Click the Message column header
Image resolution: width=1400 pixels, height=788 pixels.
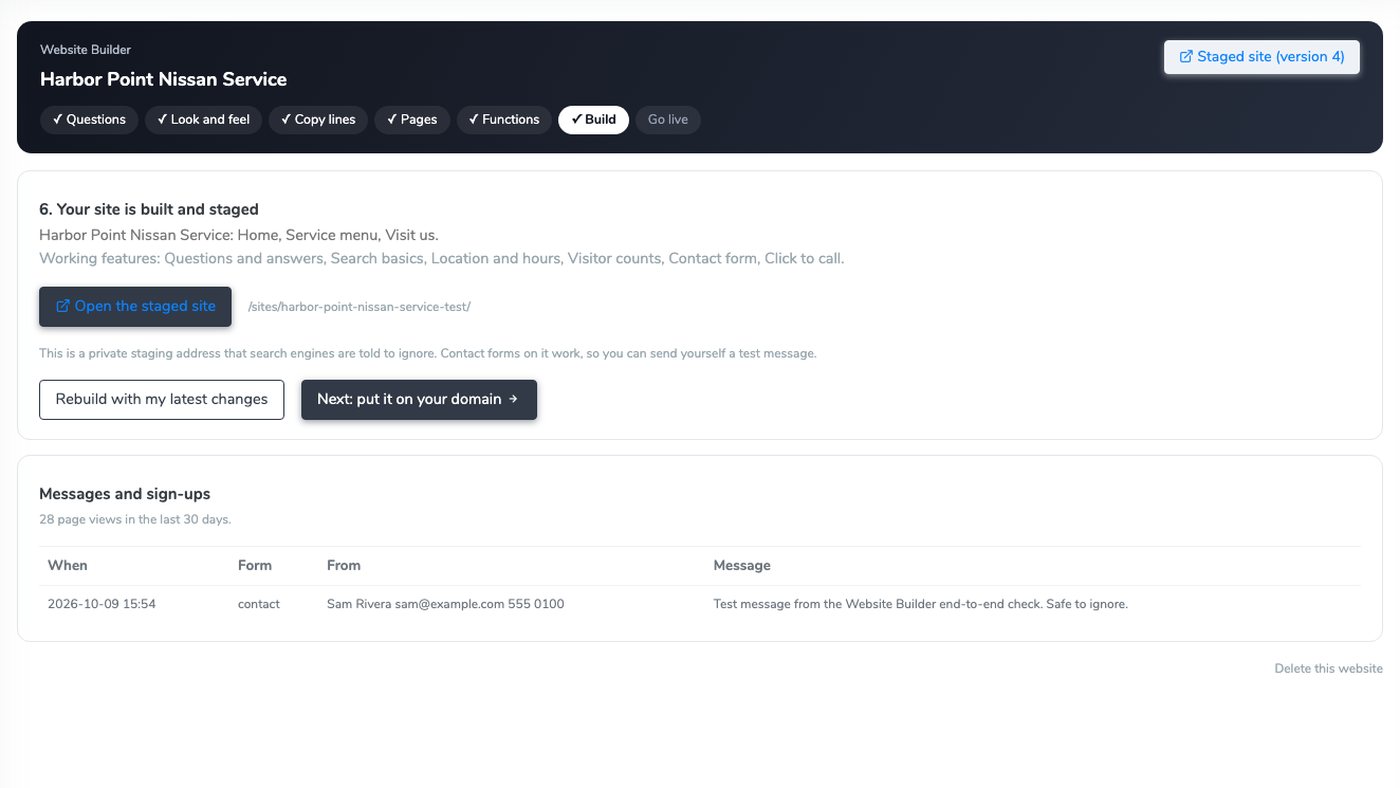point(742,566)
